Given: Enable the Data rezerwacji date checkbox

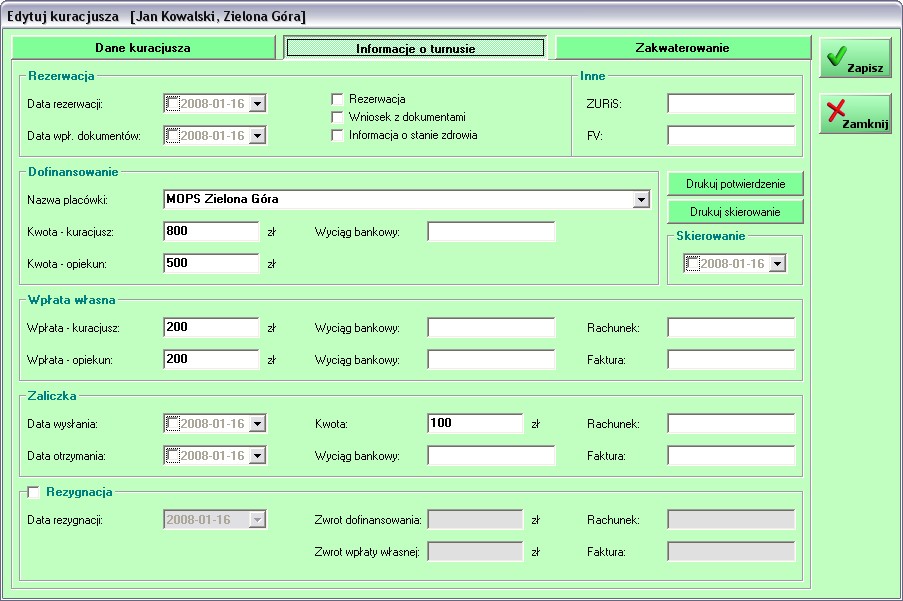Looking at the screenshot, I should point(174,104).
